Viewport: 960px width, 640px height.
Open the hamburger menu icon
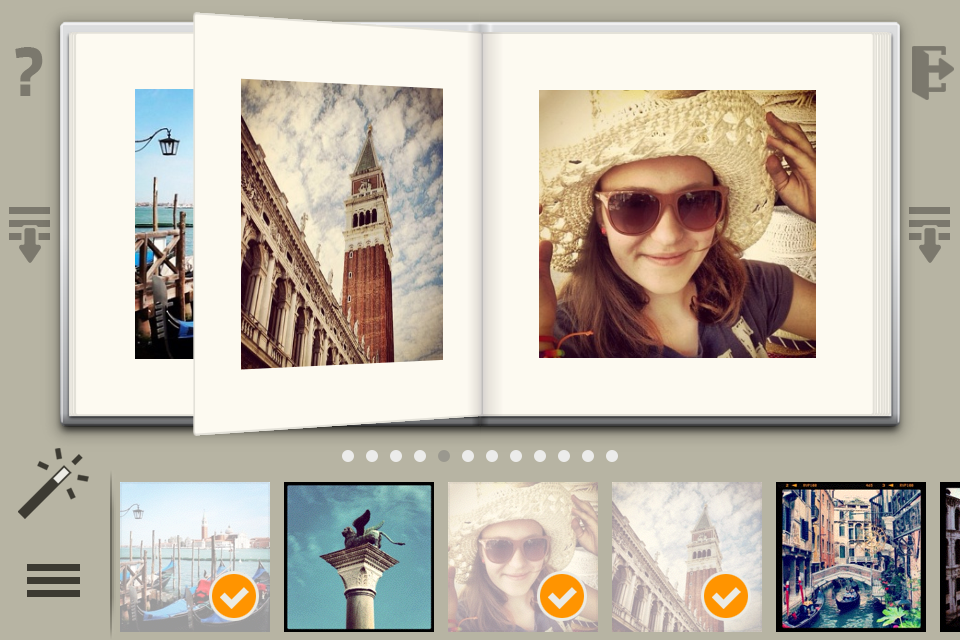53,580
